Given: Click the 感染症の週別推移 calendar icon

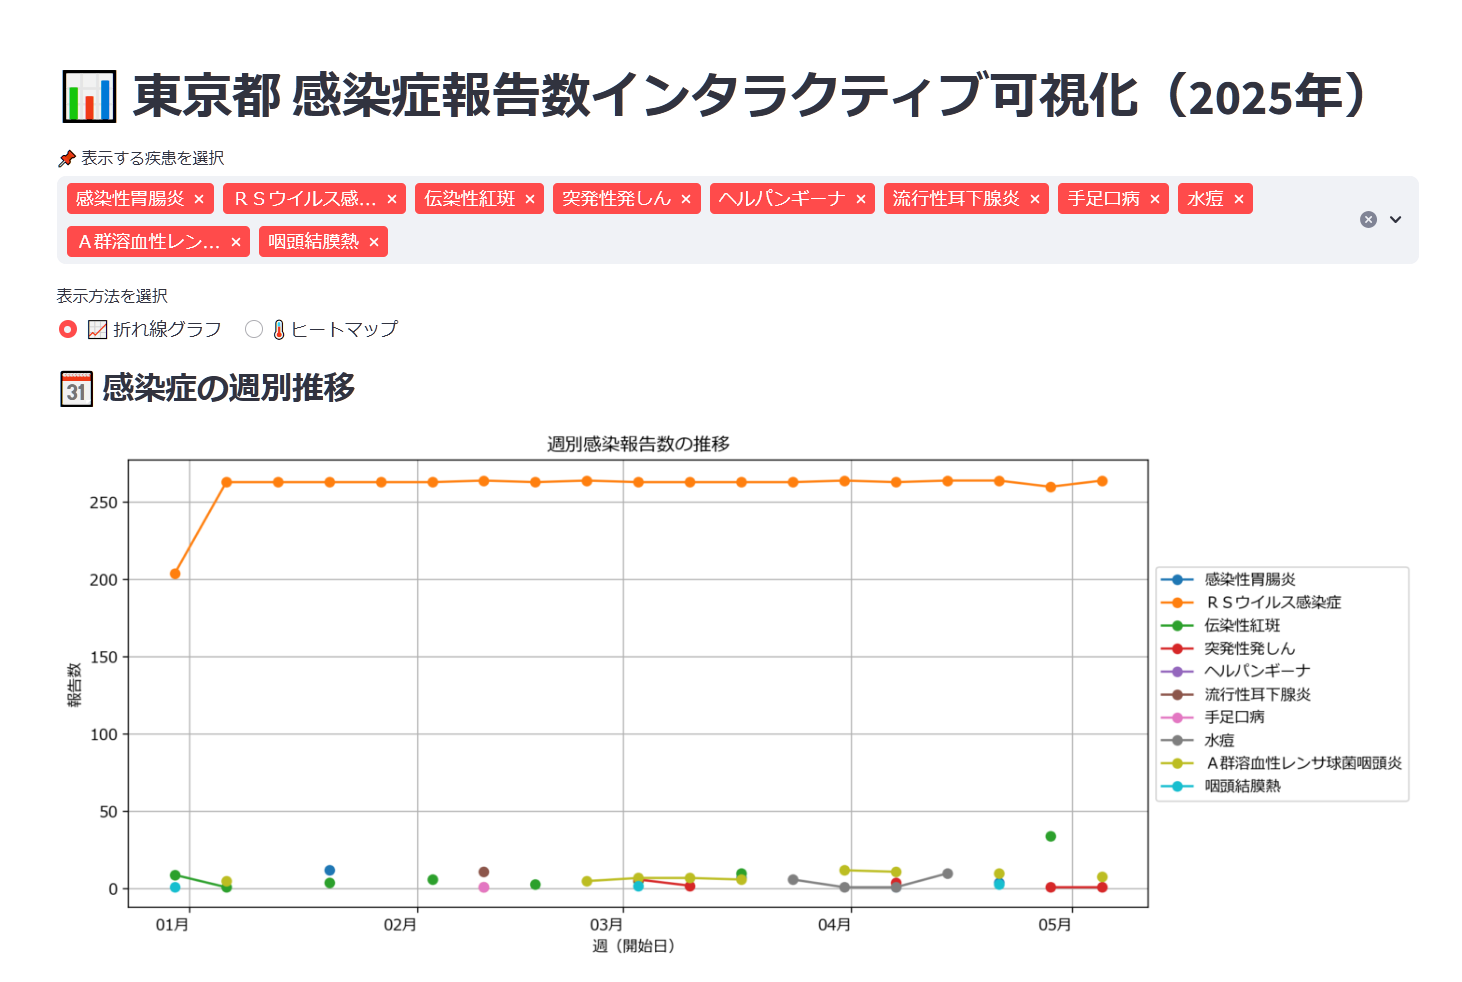Looking at the screenshot, I should [76, 389].
